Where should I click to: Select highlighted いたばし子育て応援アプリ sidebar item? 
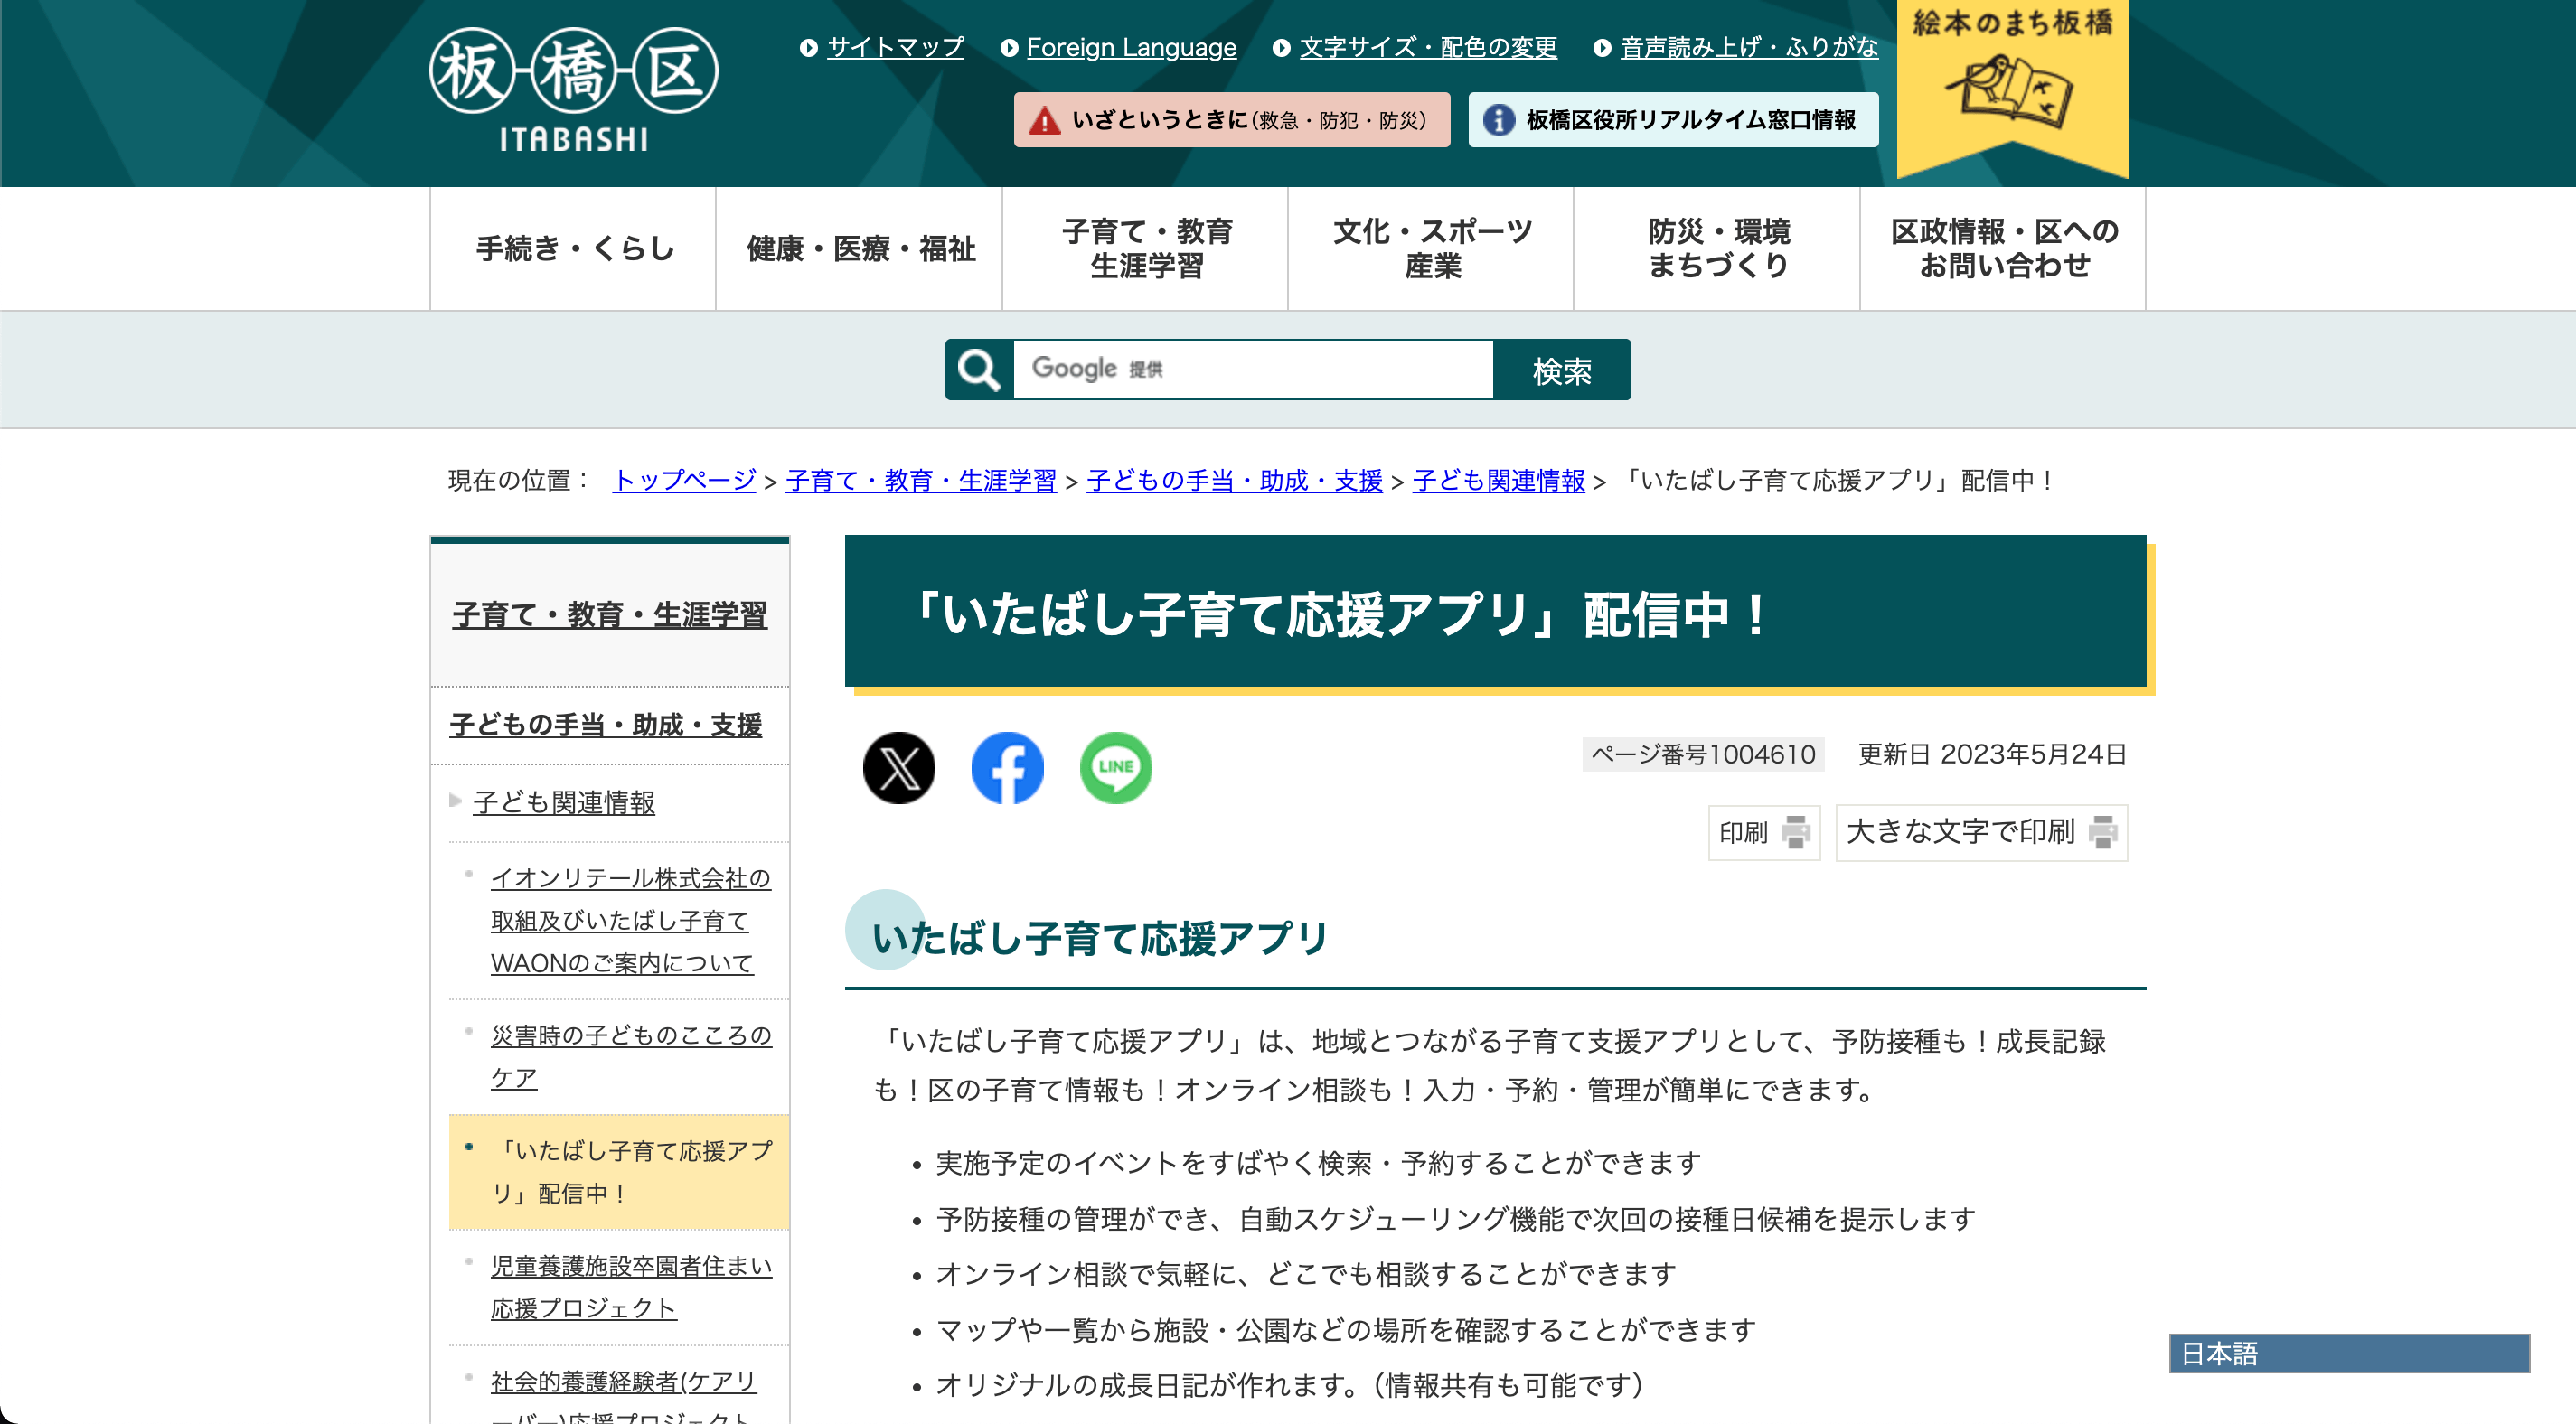620,1172
